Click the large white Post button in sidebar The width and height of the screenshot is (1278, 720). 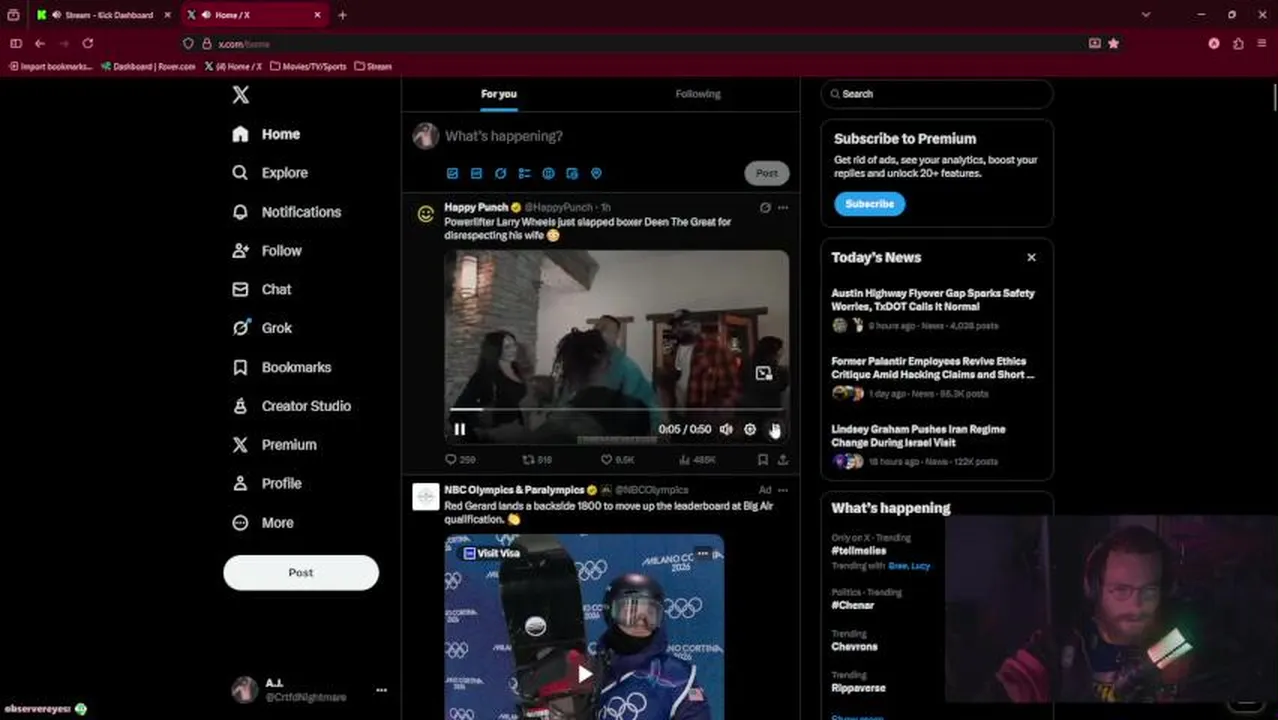pos(301,573)
